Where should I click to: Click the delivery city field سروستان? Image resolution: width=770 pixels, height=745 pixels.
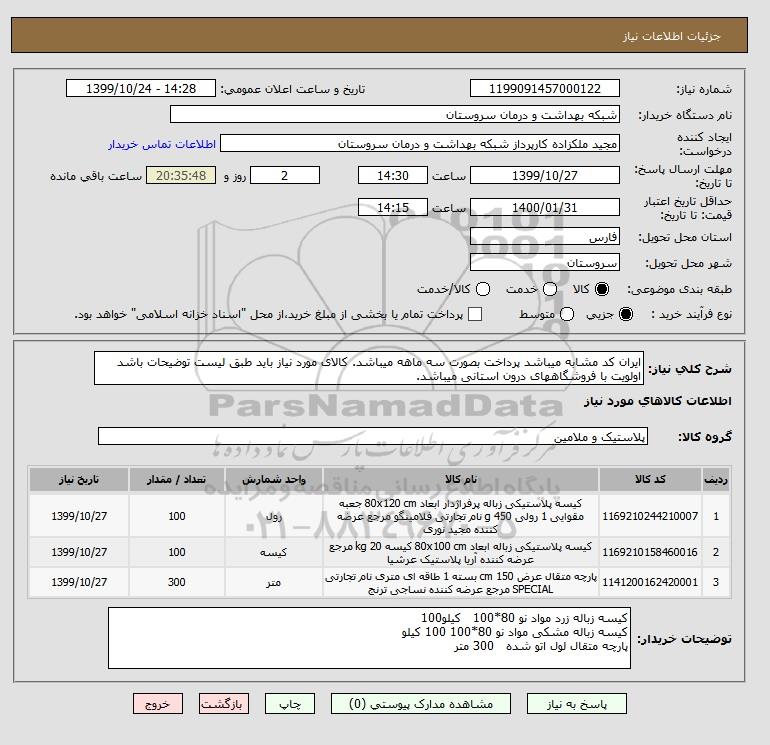click(x=545, y=263)
